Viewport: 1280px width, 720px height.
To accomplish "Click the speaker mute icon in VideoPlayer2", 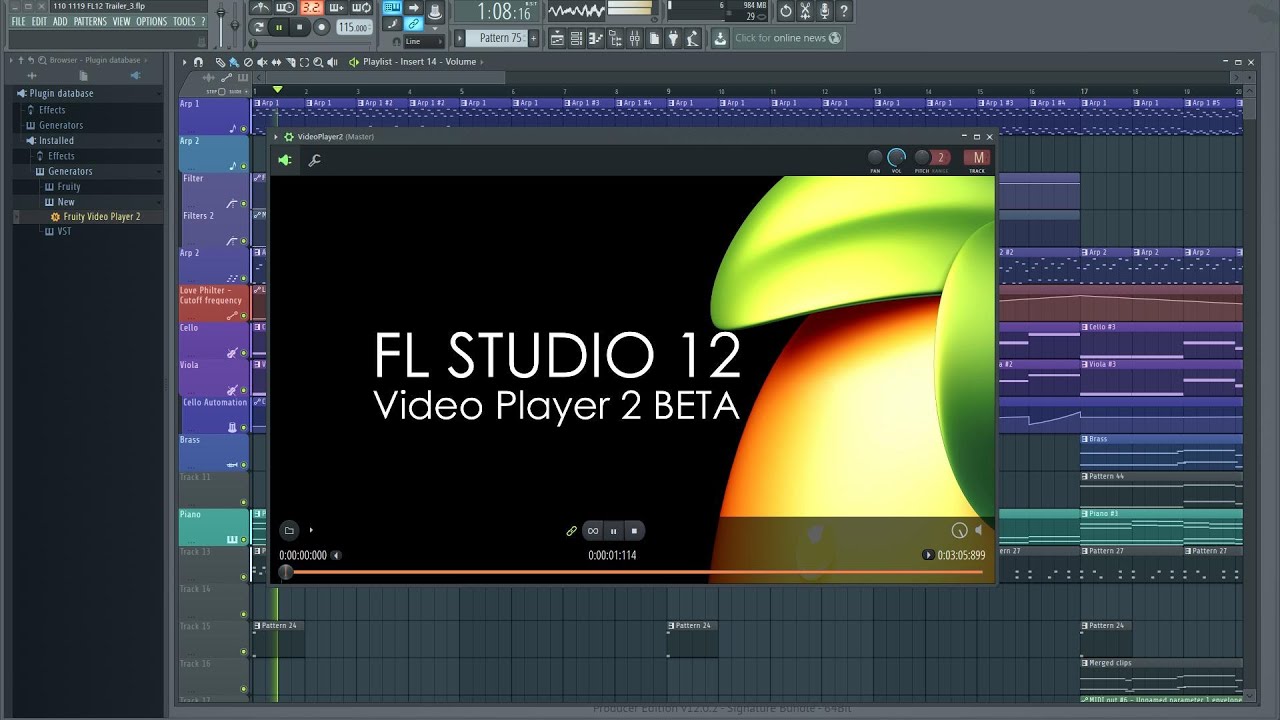I will [x=979, y=530].
